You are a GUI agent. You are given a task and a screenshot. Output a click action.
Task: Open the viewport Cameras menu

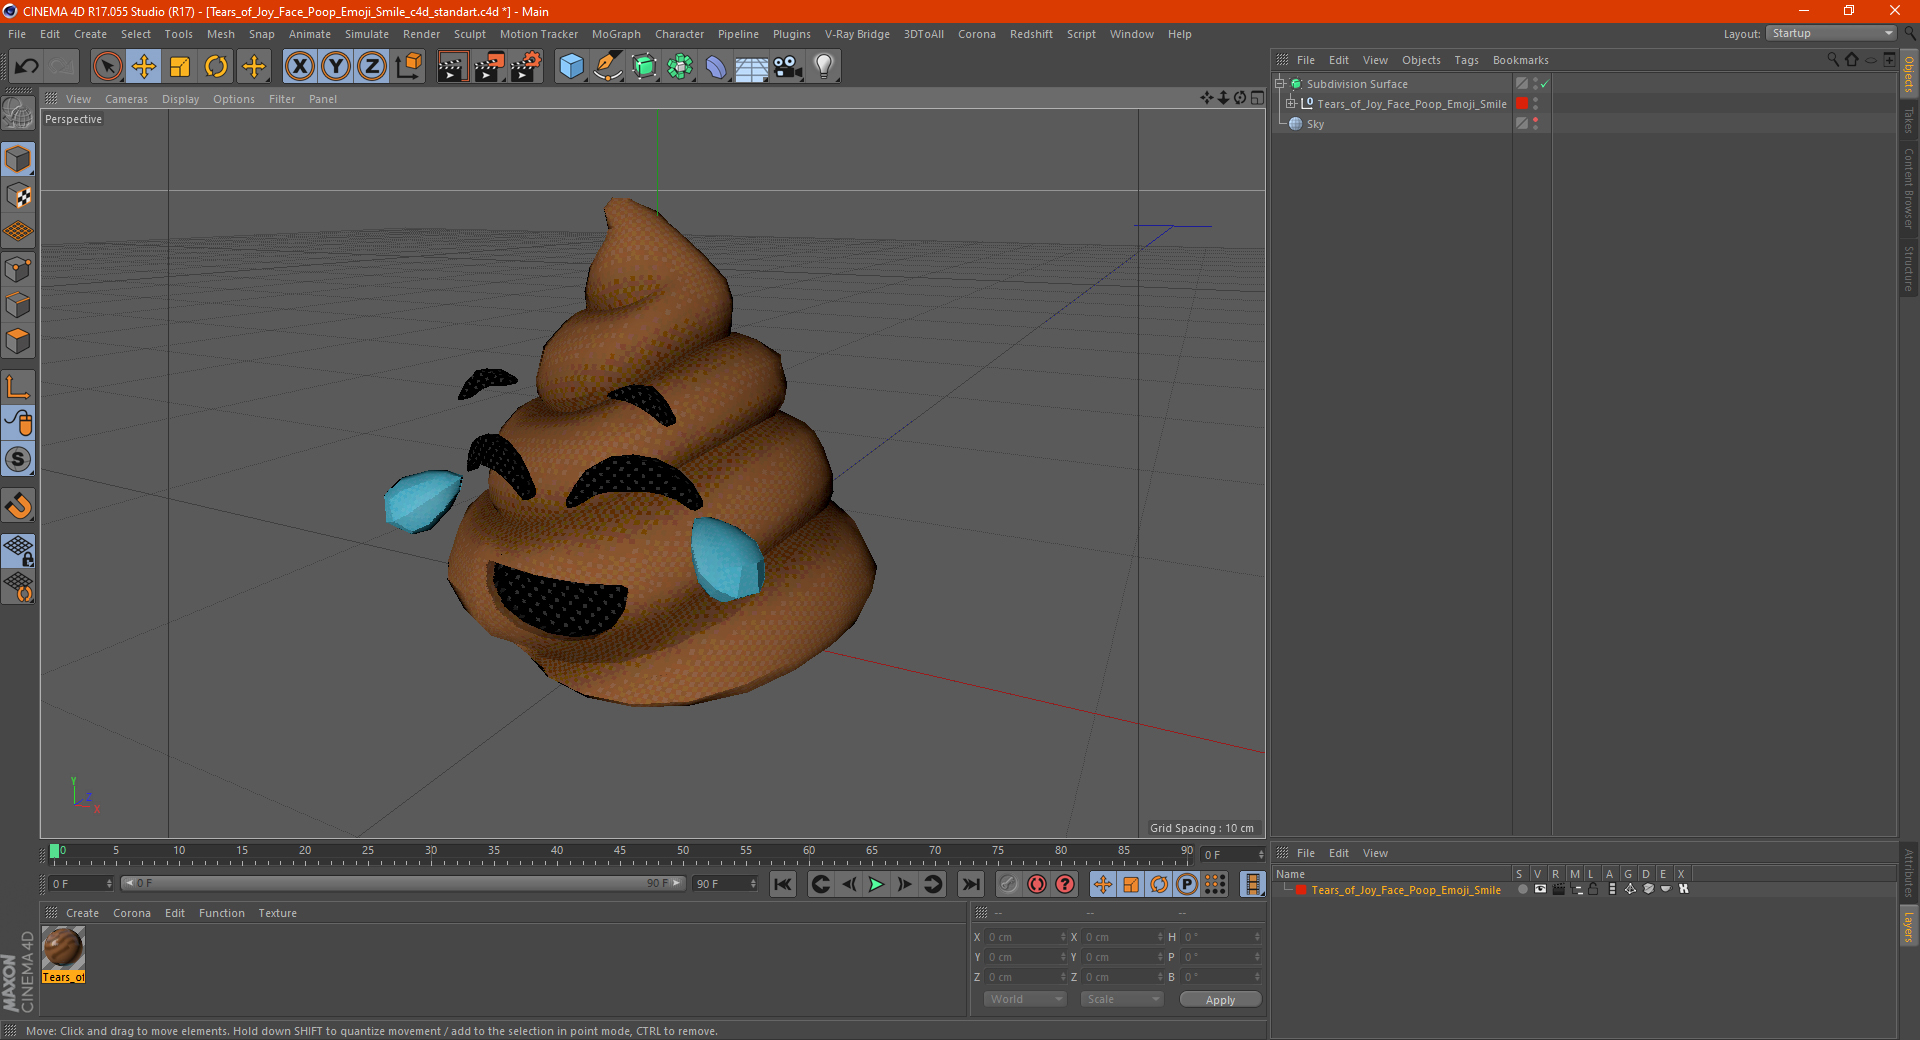[126, 99]
